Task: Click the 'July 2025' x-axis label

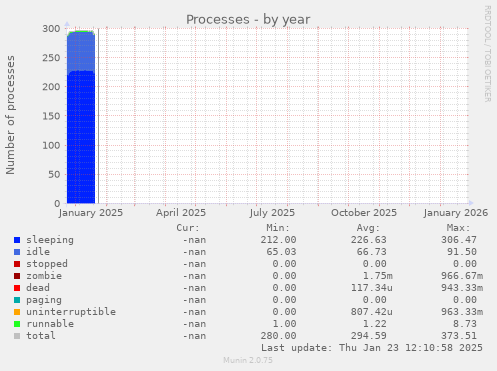Action: (x=272, y=213)
